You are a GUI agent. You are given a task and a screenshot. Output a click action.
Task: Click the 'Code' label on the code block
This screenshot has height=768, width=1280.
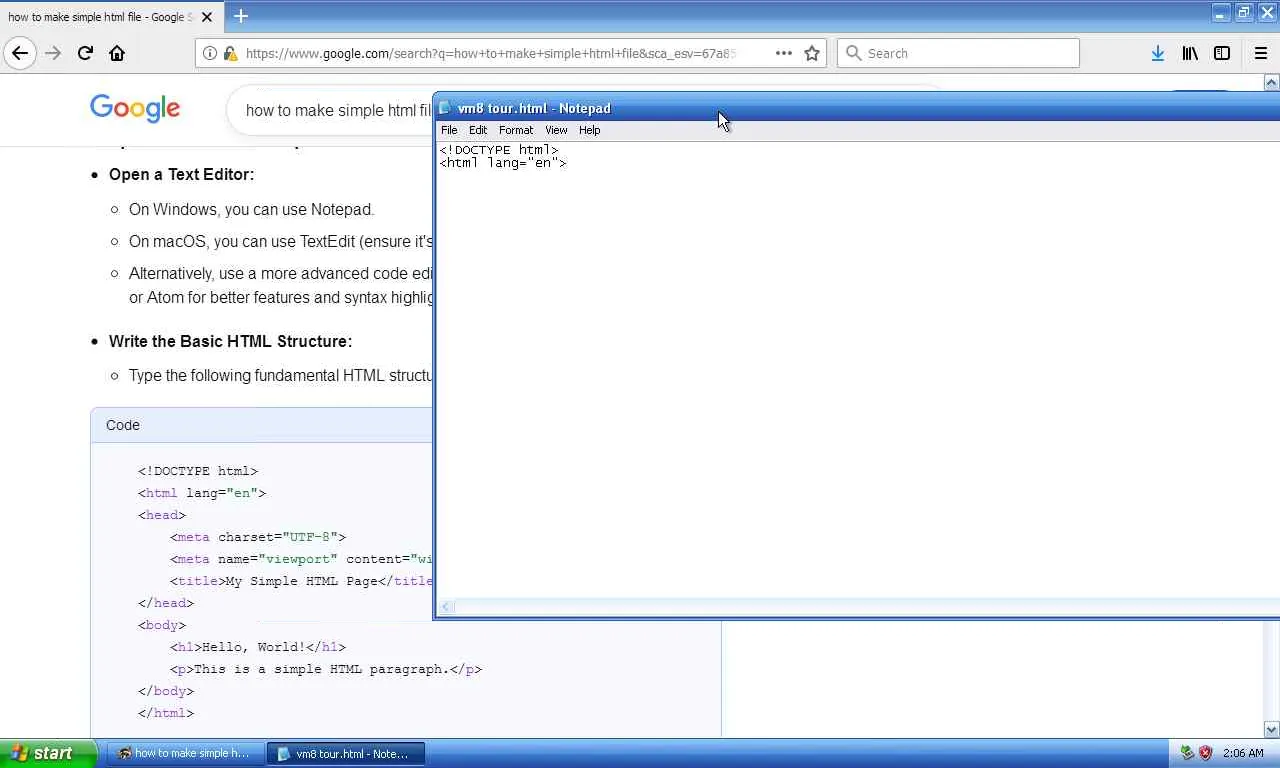click(x=123, y=425)
